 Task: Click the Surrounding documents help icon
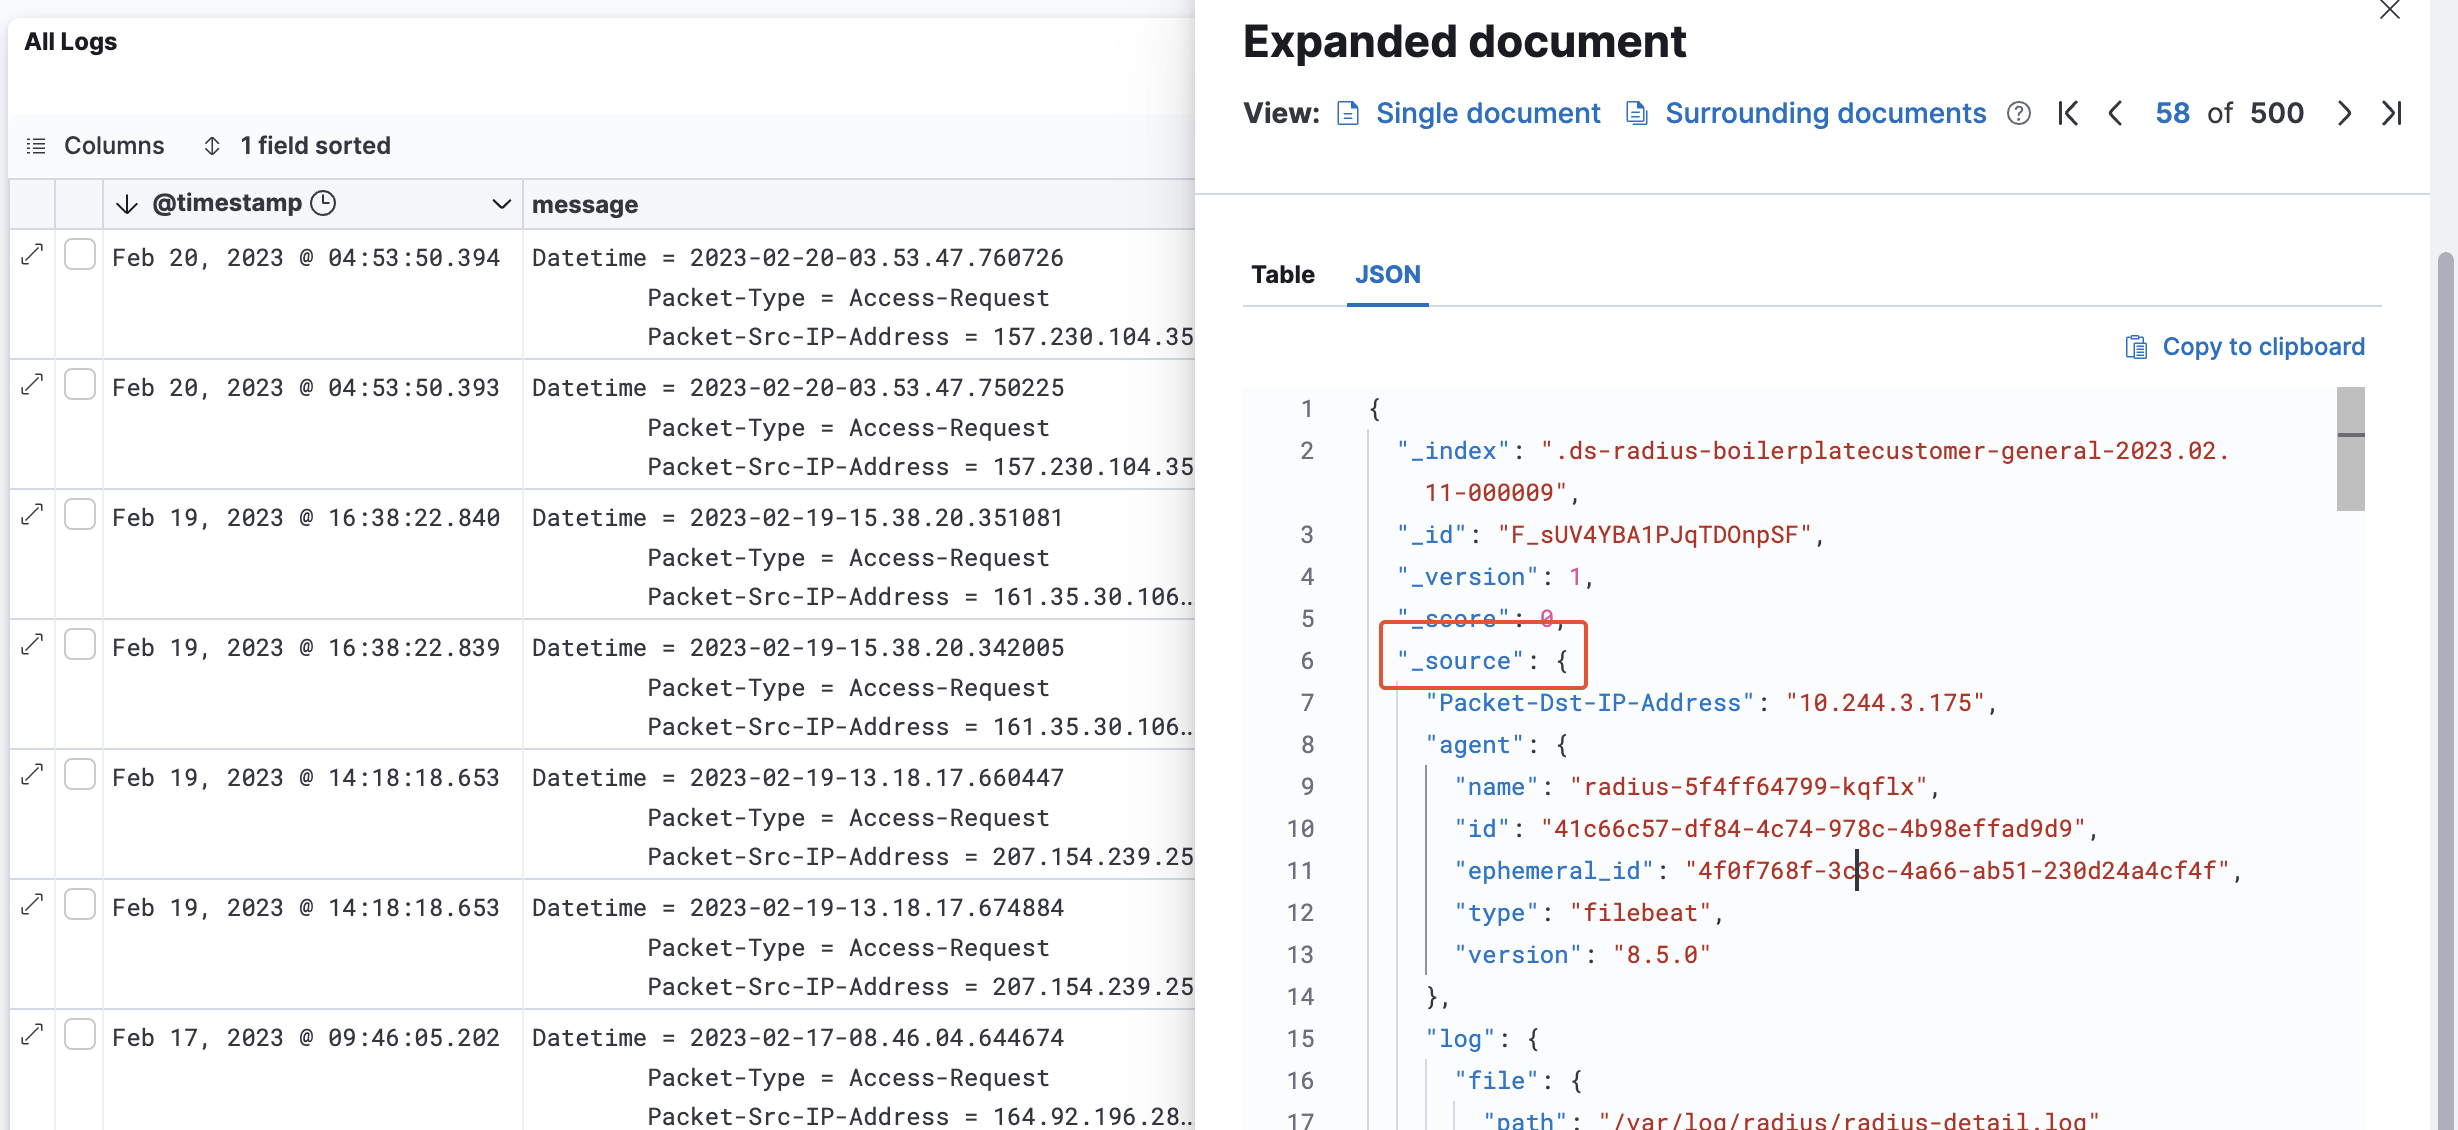pos(2018,114)
